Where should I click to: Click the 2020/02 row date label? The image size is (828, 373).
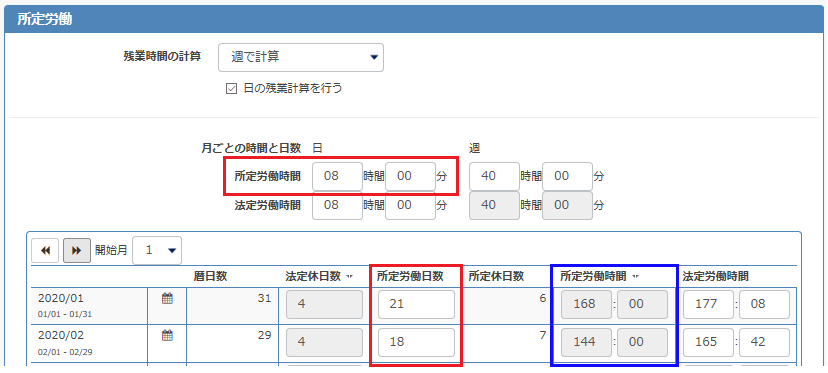point(61,335)
